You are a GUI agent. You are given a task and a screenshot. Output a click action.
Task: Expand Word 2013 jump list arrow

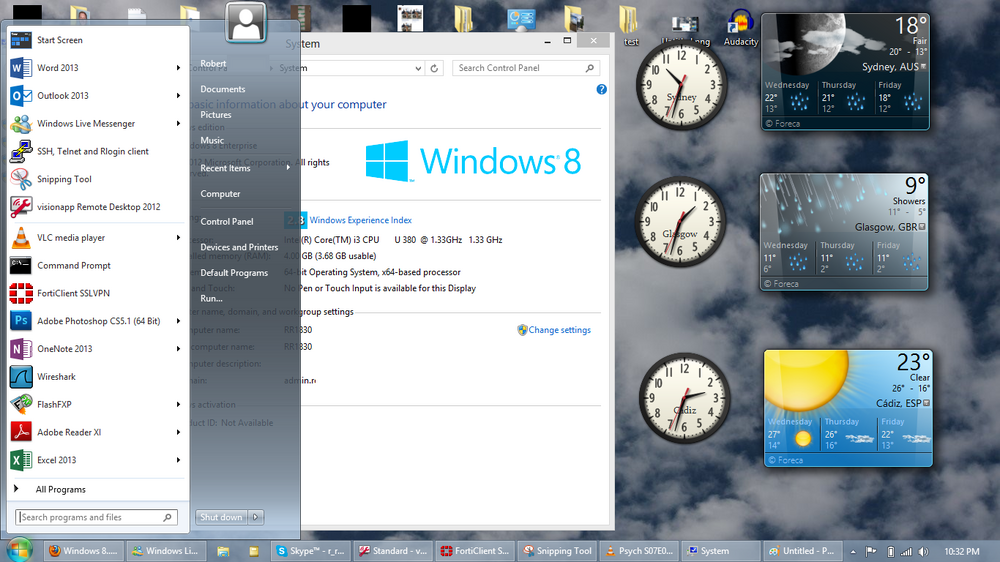178,68
